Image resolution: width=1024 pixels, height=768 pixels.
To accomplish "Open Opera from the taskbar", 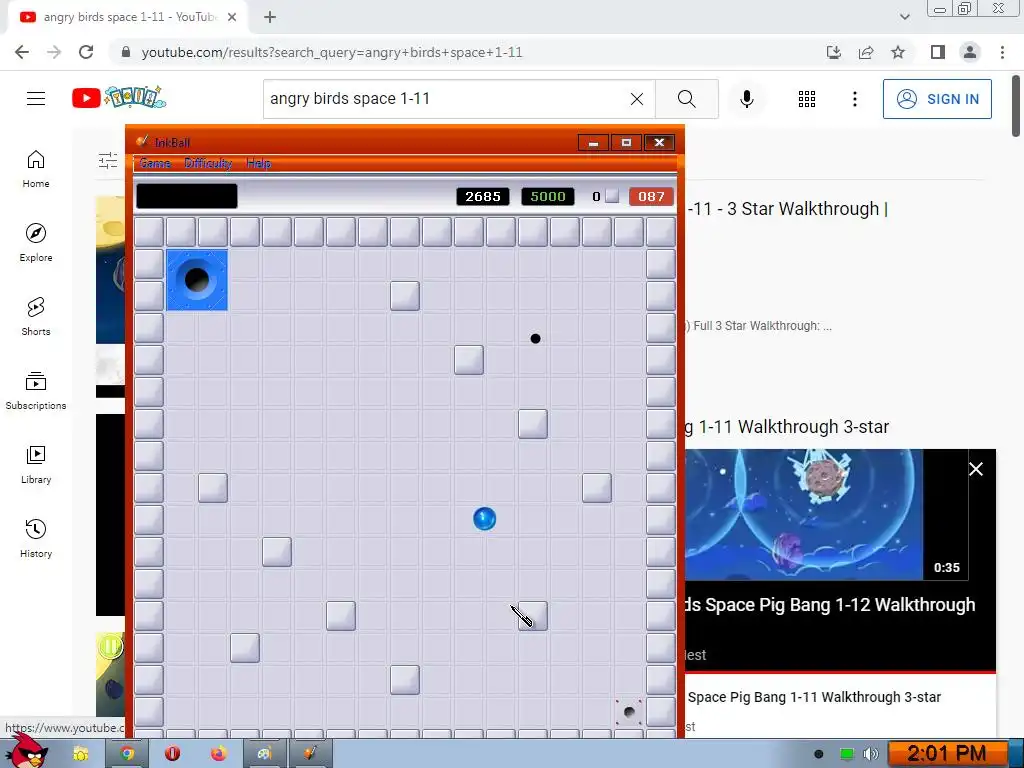I will 172,754.
